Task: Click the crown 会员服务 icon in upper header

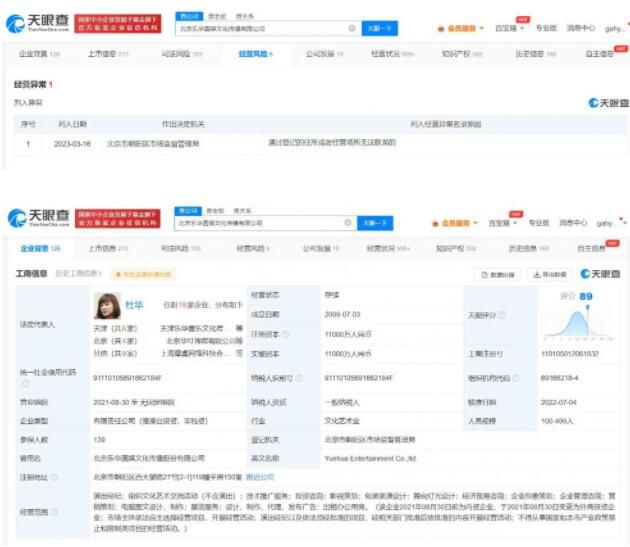Action: click(x=441, y=29)
